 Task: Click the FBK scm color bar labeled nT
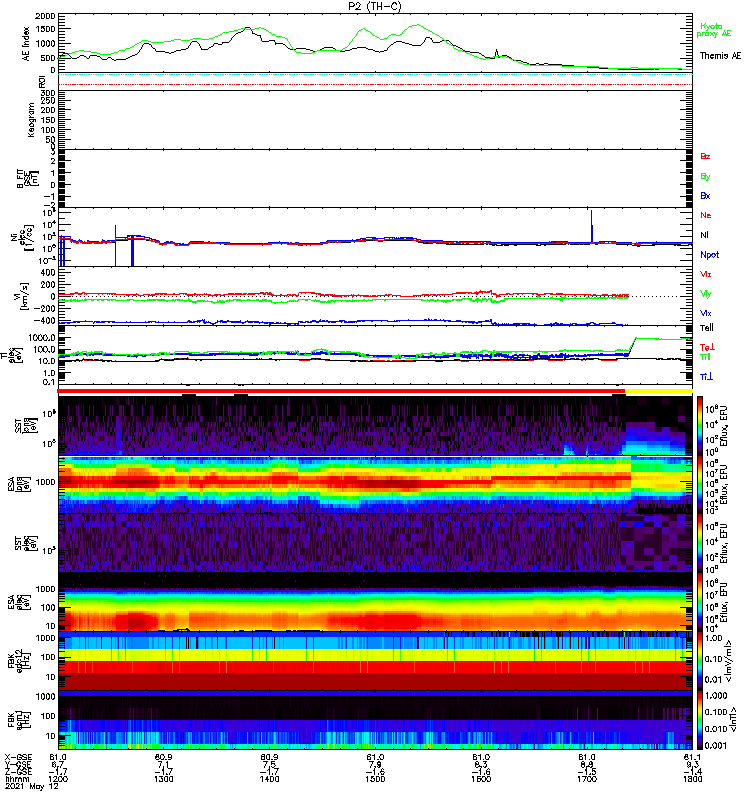[700, 719]
